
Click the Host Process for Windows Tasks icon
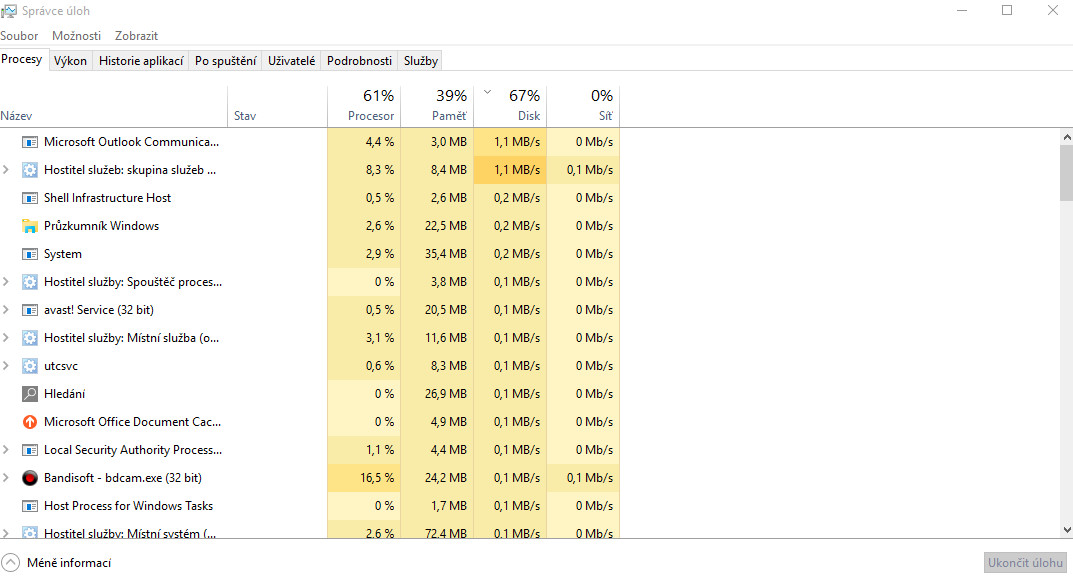29,507
